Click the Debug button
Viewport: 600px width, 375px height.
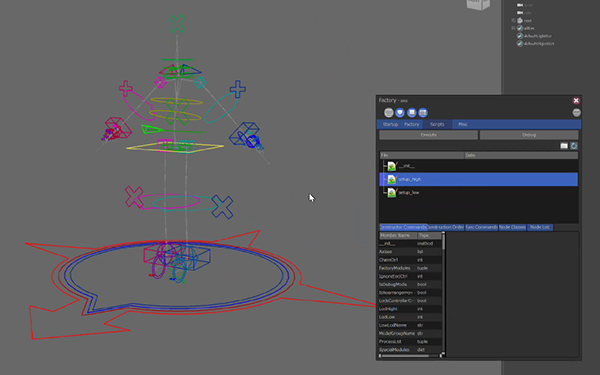pos(529,135)
